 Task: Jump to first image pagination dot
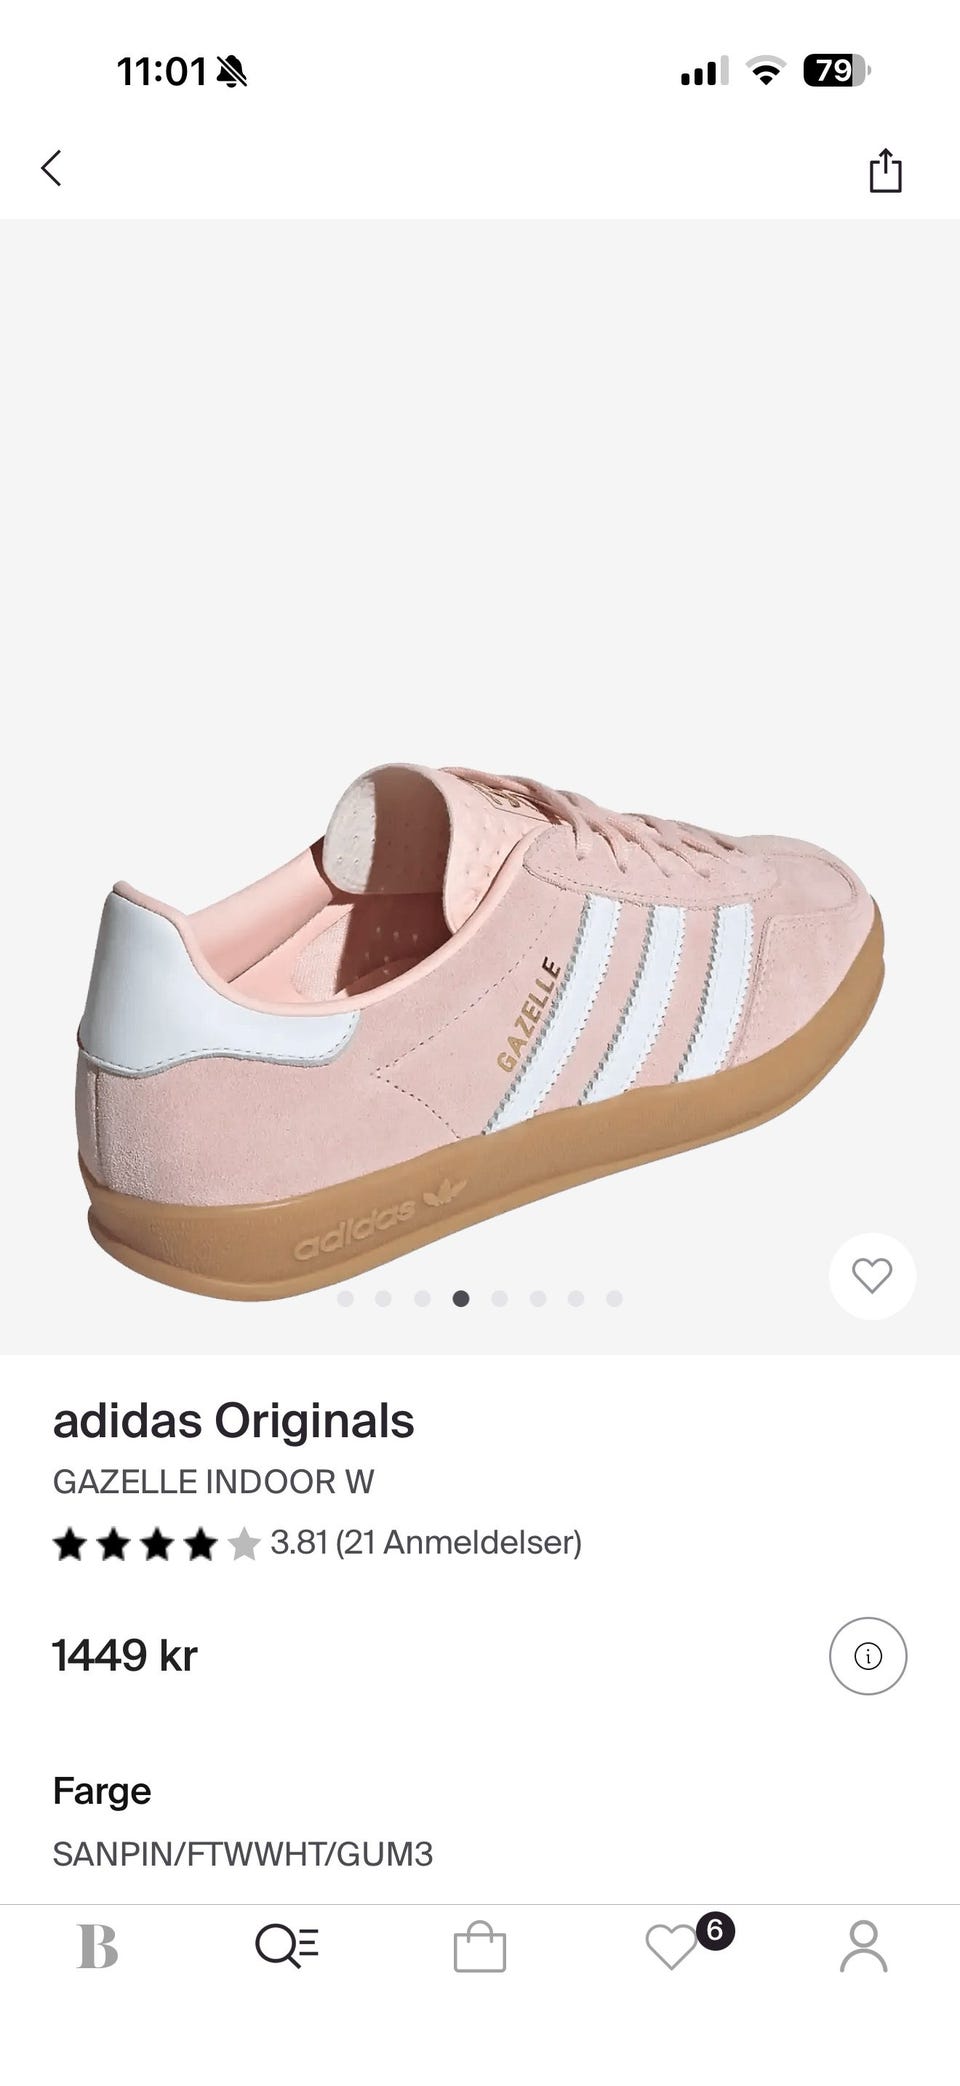coord(346,1299)
